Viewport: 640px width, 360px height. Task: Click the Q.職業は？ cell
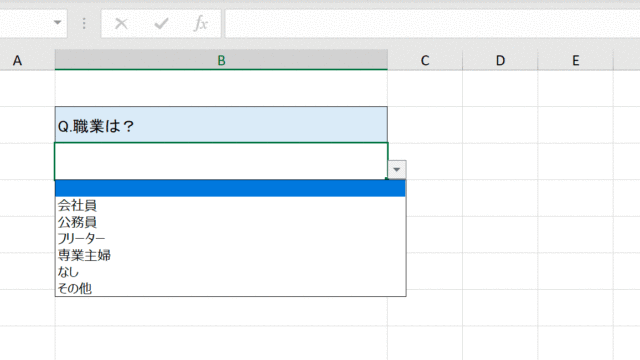point(221,125)
